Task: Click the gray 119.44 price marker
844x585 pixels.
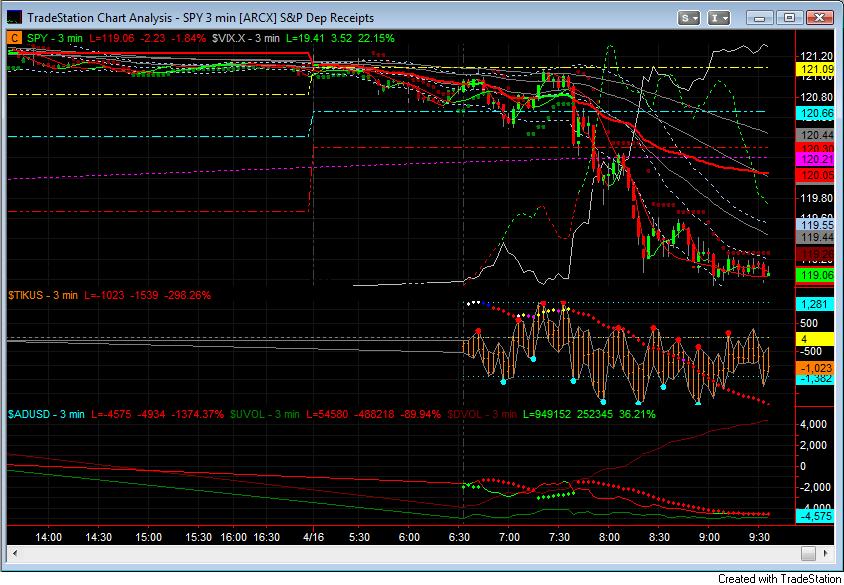Action: pos(817,237)
